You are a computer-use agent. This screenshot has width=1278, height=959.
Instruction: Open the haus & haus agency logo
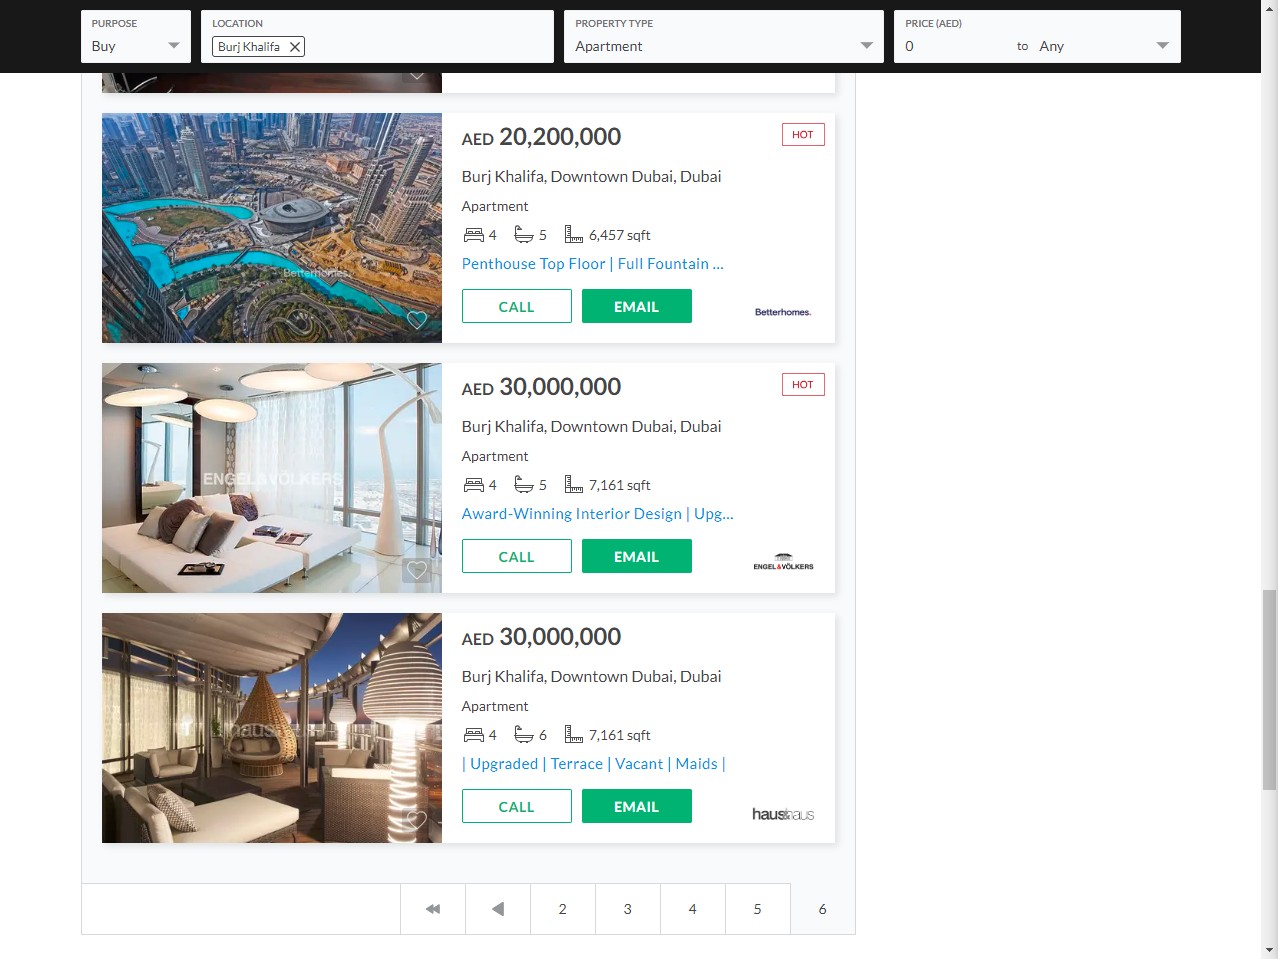(783, 814)
